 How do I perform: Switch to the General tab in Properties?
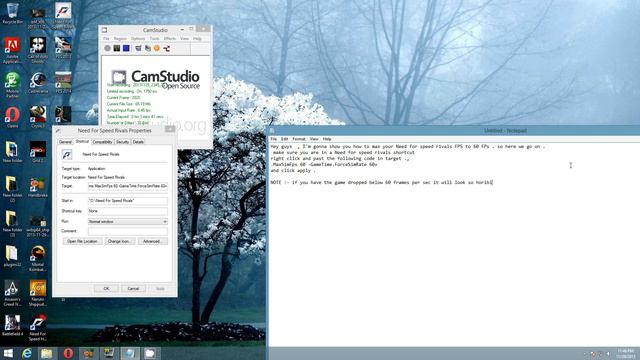coord(65,142)
